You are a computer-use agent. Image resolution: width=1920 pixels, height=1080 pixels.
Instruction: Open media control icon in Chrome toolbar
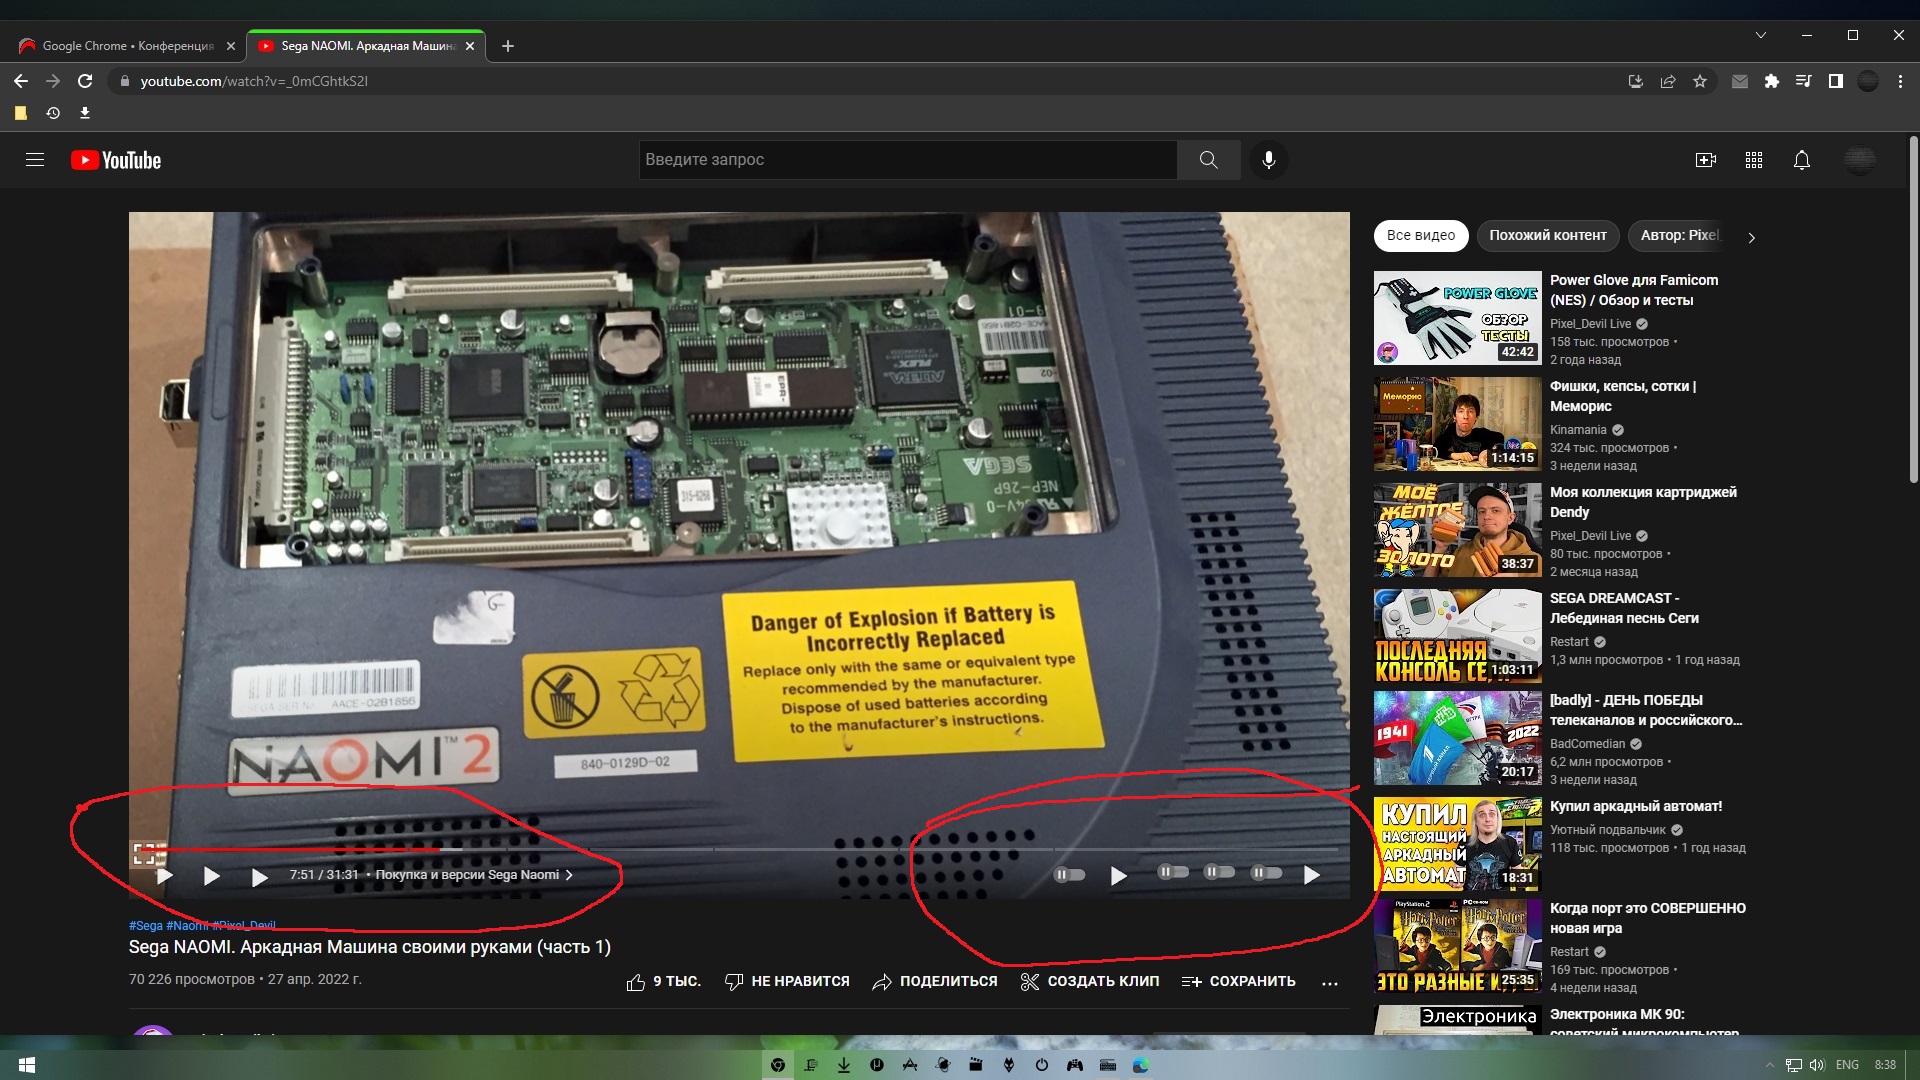coord(1803,82)
